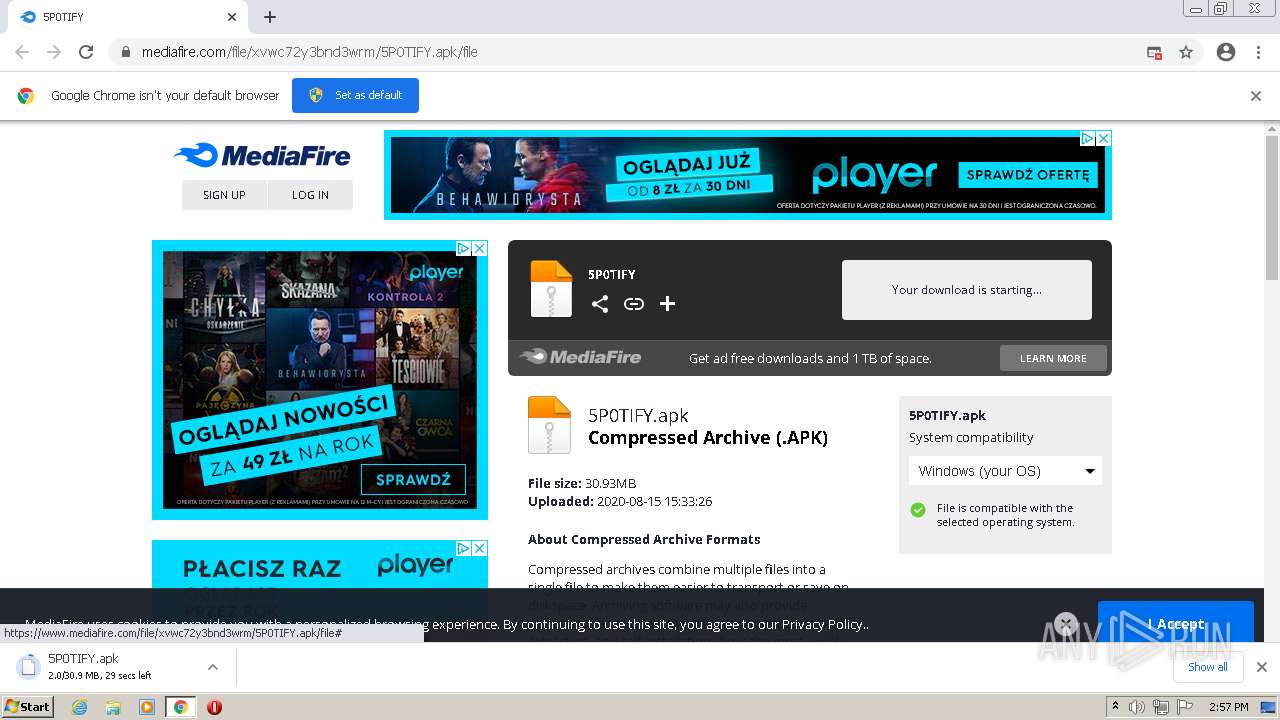Open the Windows Start menu
1280x720 pixels.
28,707
